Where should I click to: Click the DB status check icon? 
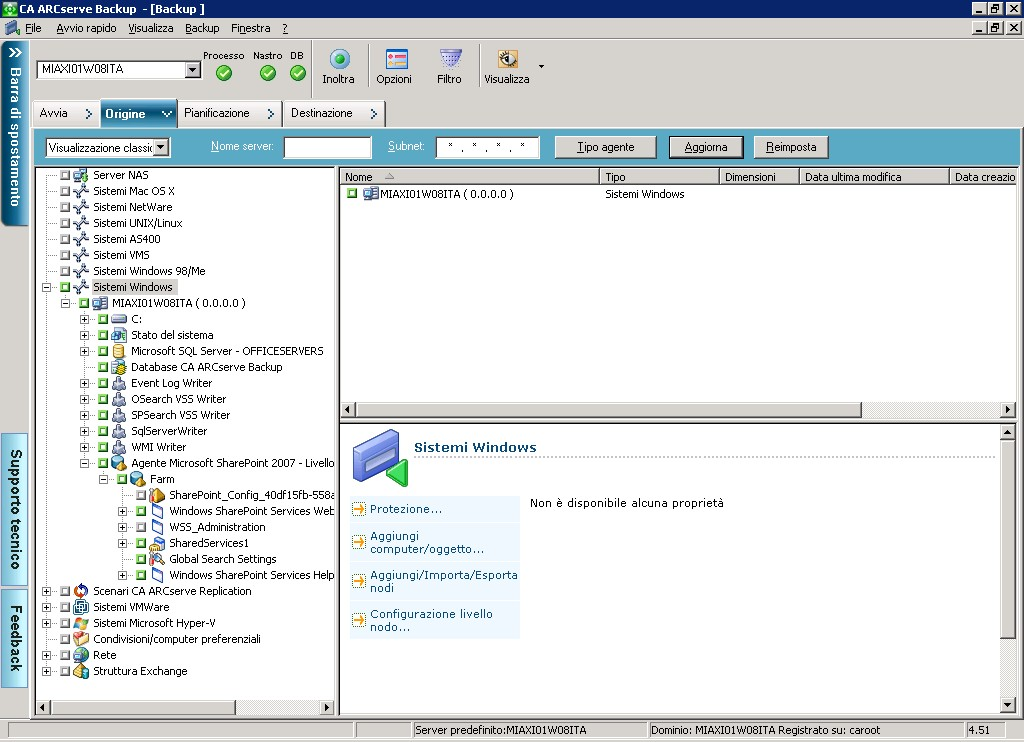pos(296,72)
